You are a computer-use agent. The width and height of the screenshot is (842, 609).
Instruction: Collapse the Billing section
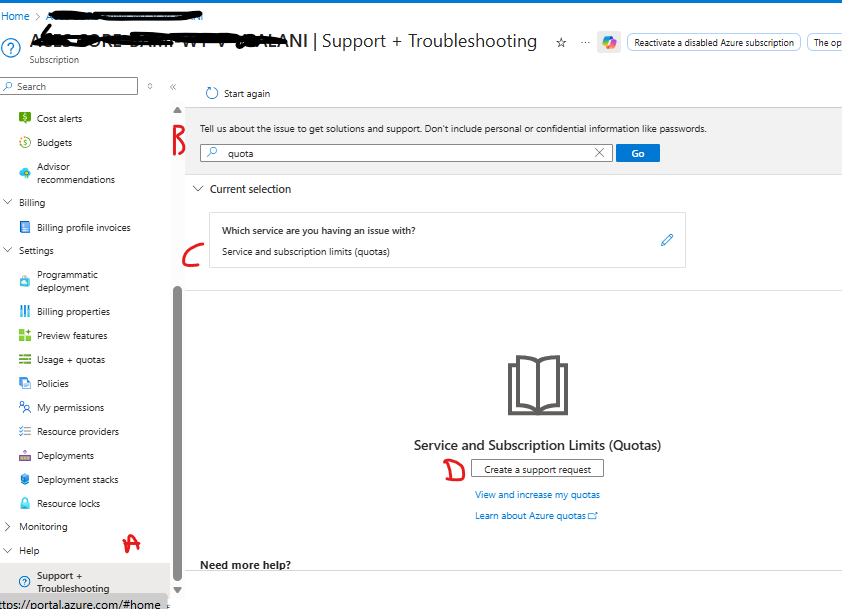click(x=8, y=202)
